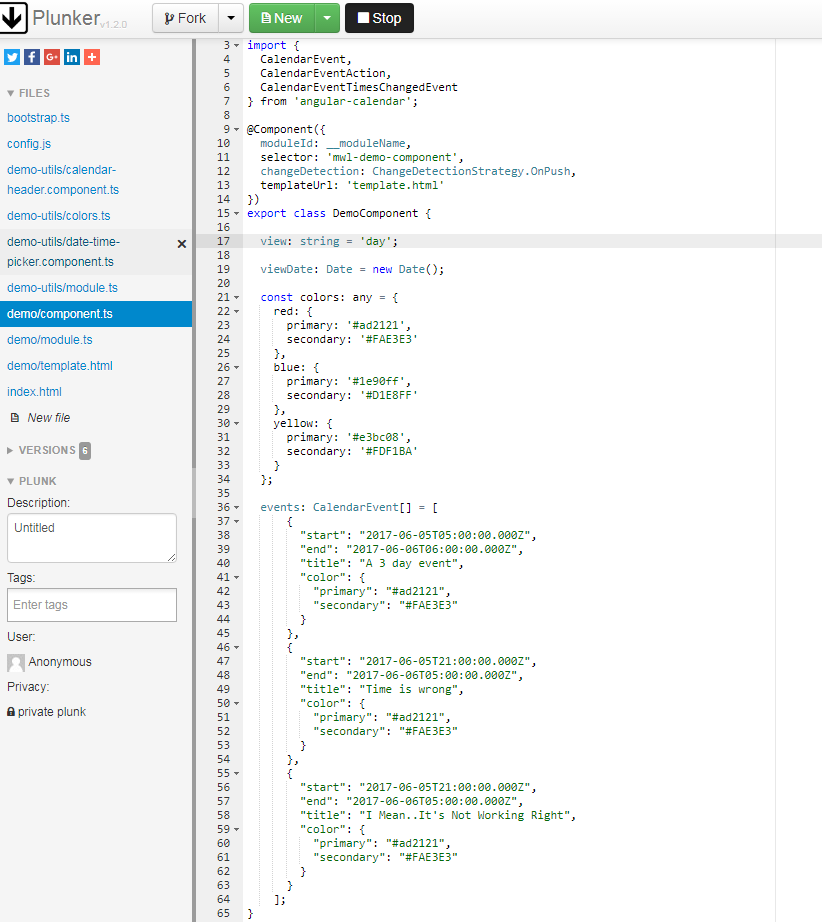Open the AddThis plus share icon

(91, 57)
